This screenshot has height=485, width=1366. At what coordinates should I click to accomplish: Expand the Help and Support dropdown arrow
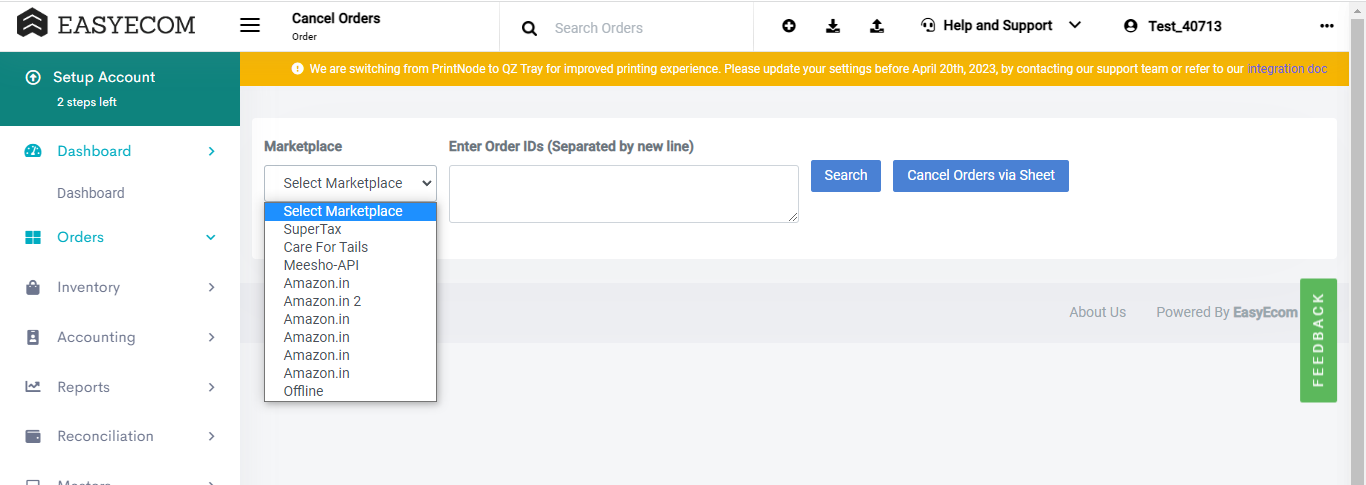tap(1075, 25)
